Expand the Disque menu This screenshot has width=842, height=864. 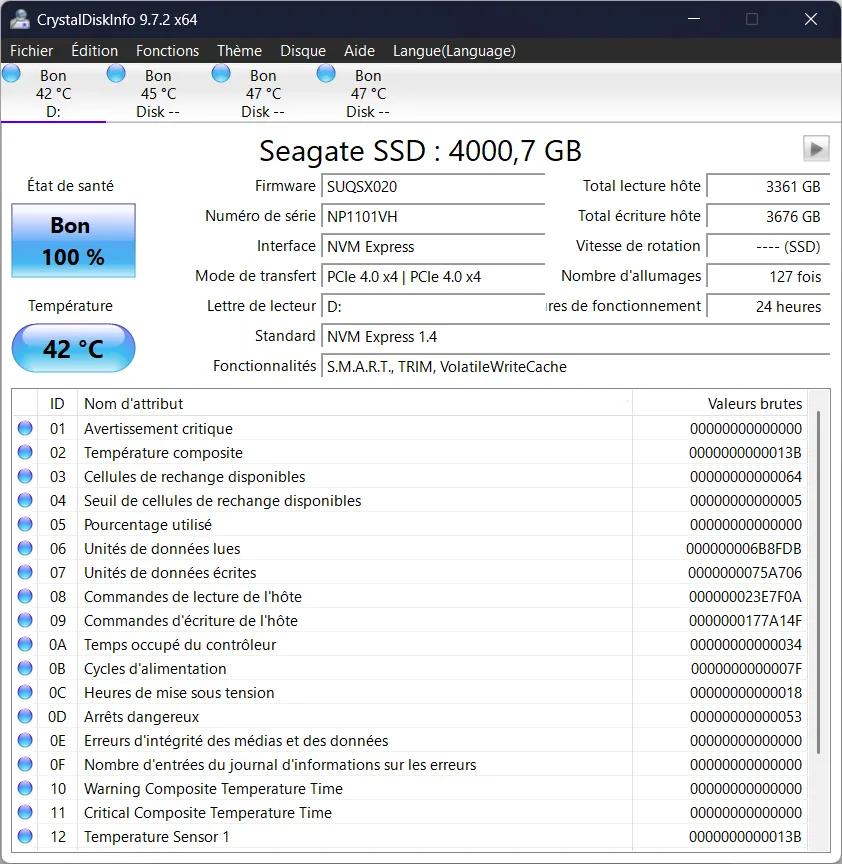click(303, 51)
